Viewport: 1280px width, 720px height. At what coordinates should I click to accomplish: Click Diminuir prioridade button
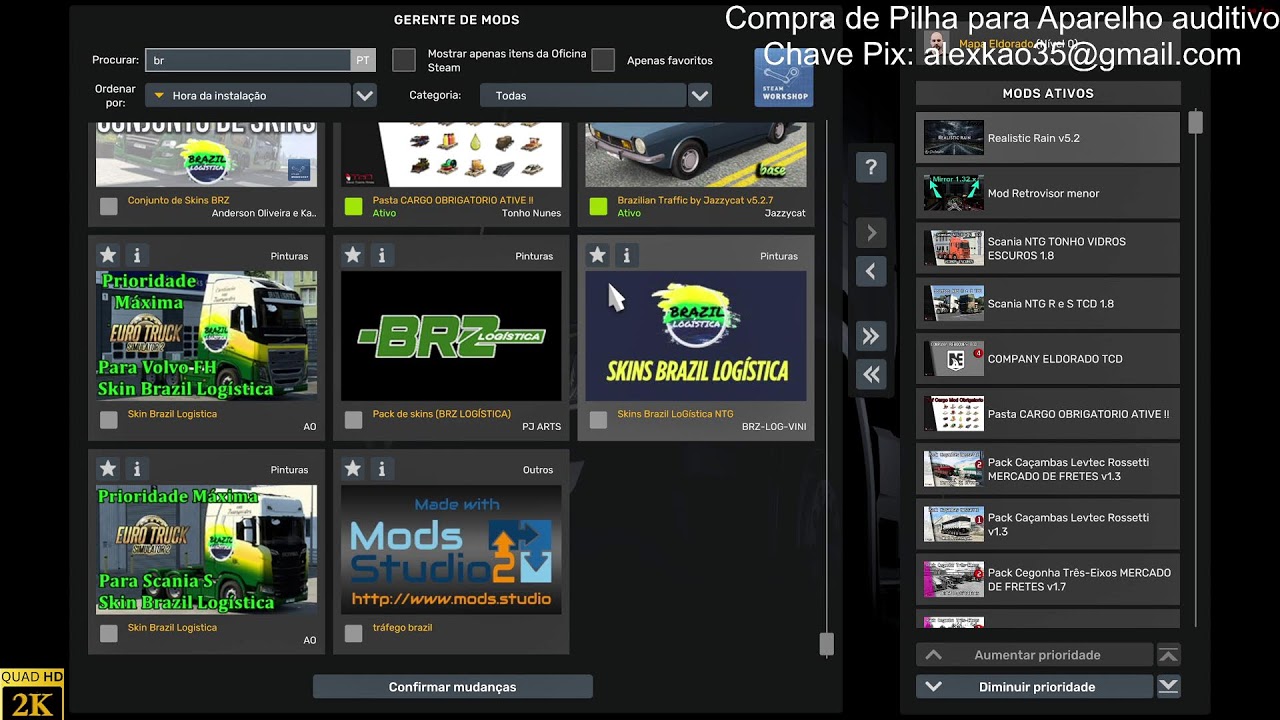(x=1034, y=687)
